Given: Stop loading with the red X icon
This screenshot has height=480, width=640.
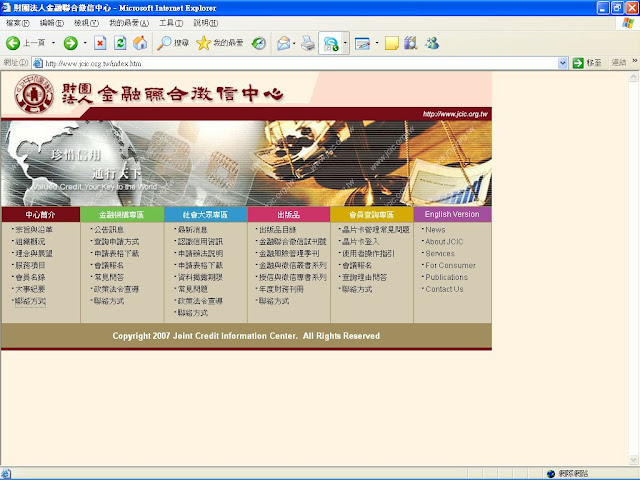Looking at the screenshot, I should pos(100,43).
